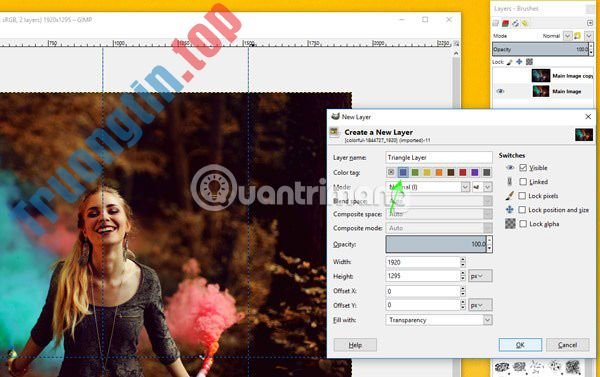Close the New Layer dialog
Viewport: 600px width, 377px height.
588,117
